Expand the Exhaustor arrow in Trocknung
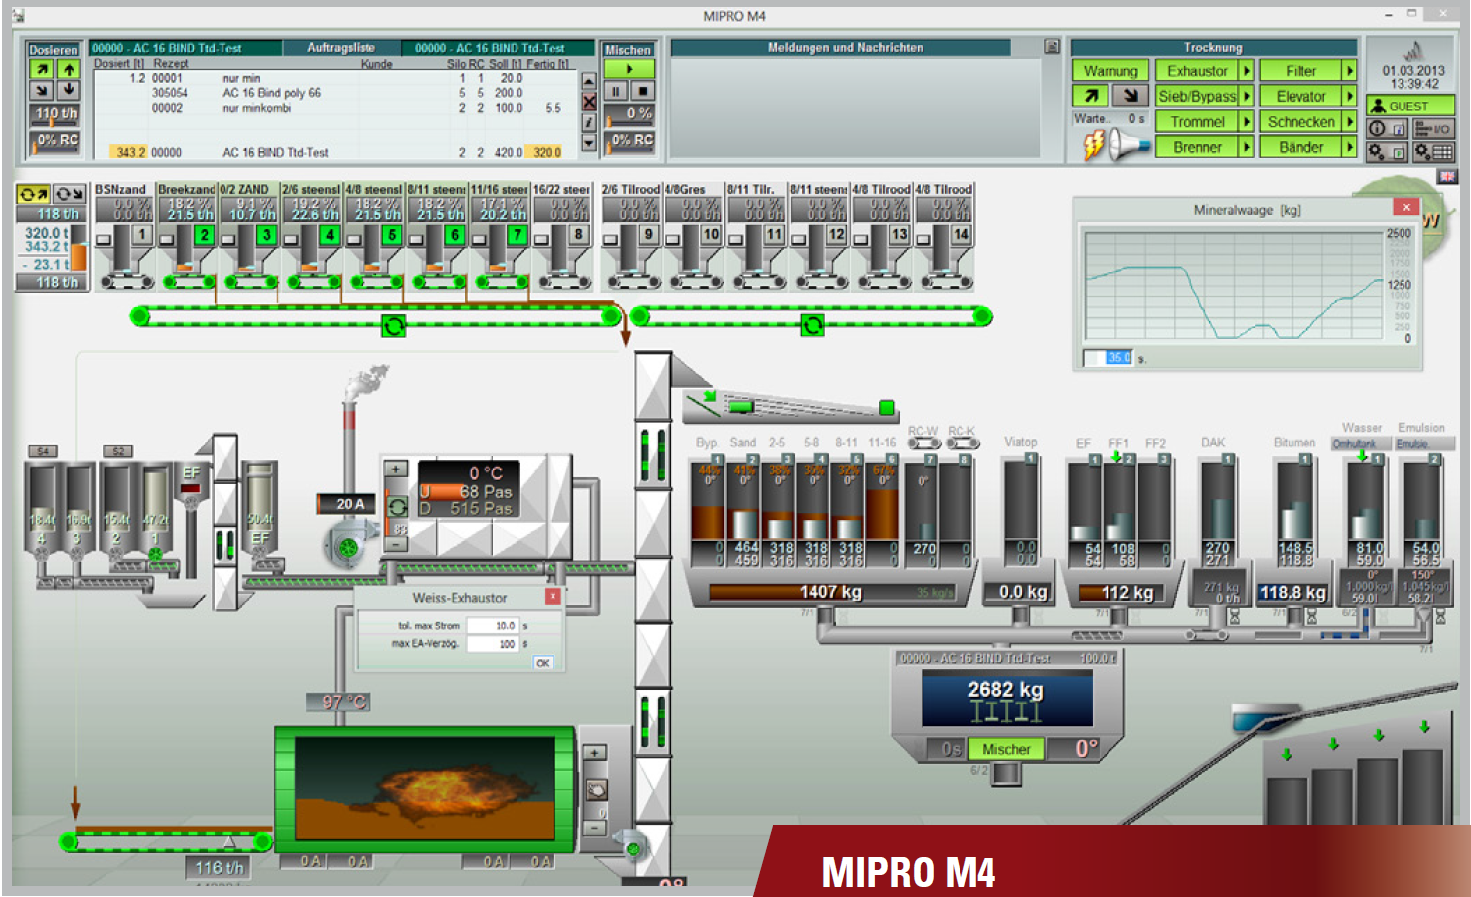 1247,71
